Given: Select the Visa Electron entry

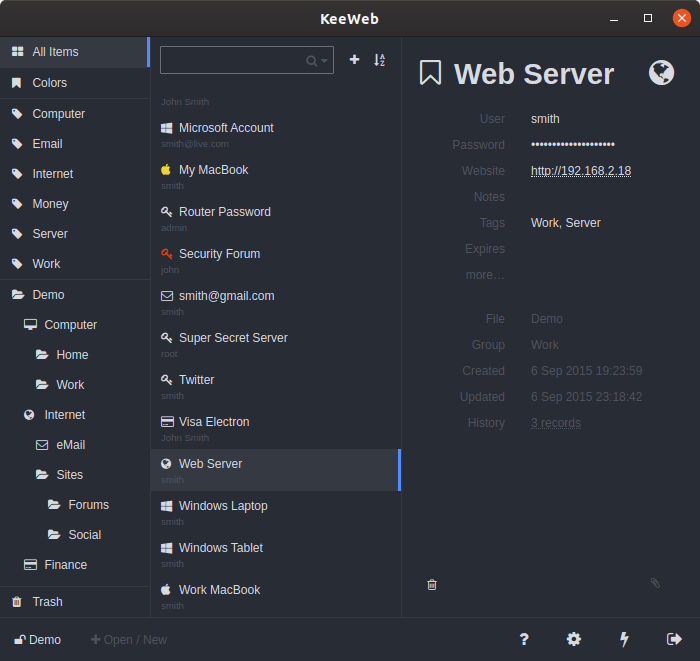Looking at the screenshot, I should coord(275,428).
